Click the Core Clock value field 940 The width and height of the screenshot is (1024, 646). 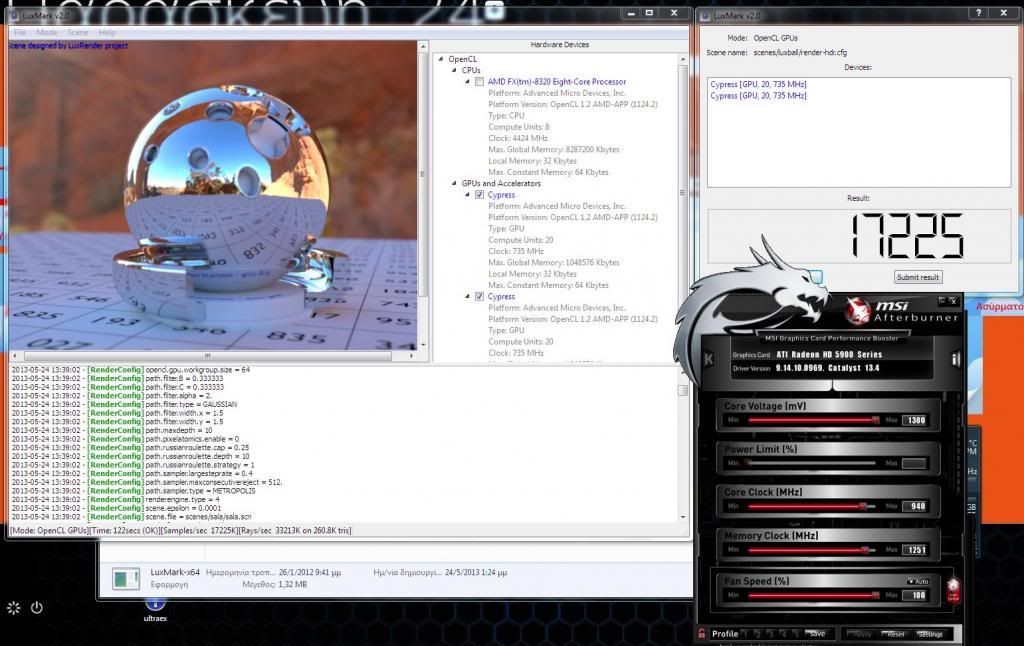click(914, 506)
